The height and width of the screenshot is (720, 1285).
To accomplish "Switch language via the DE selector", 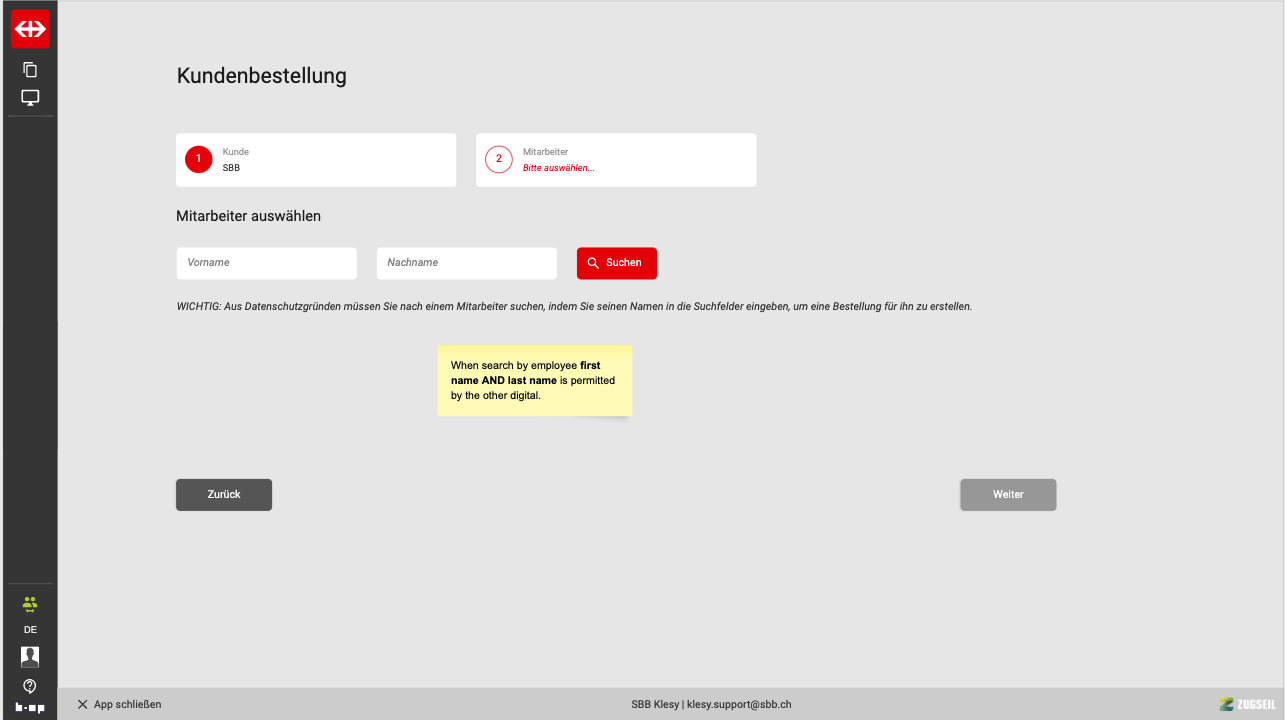I will coord(30,630).
